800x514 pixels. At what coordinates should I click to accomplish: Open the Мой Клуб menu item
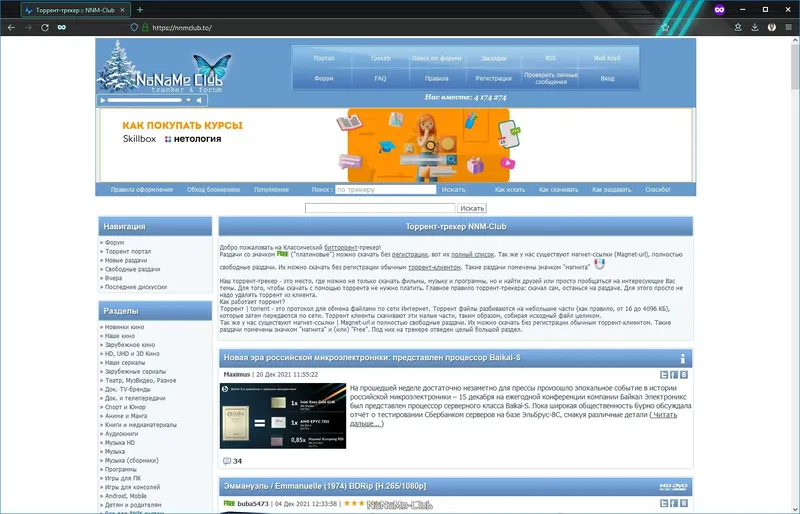pos(607,58)
